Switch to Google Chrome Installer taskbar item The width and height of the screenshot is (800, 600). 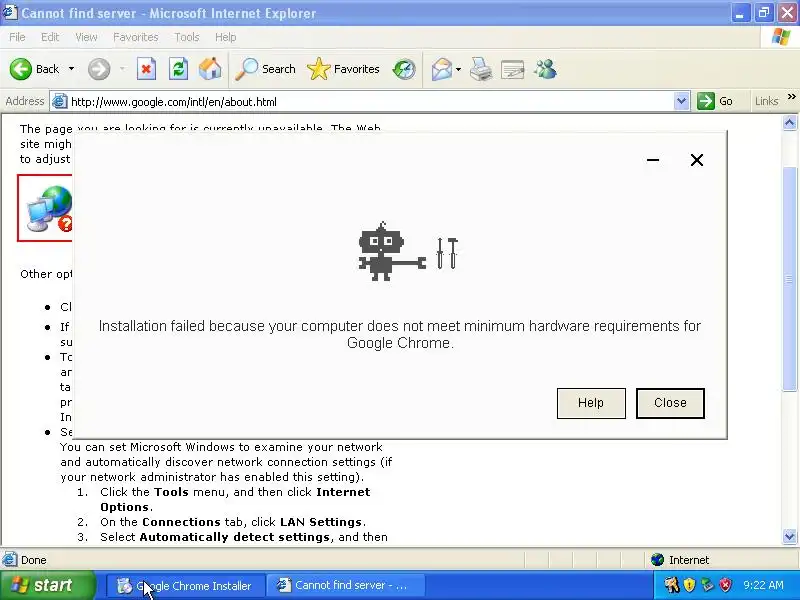click(185, 586)
